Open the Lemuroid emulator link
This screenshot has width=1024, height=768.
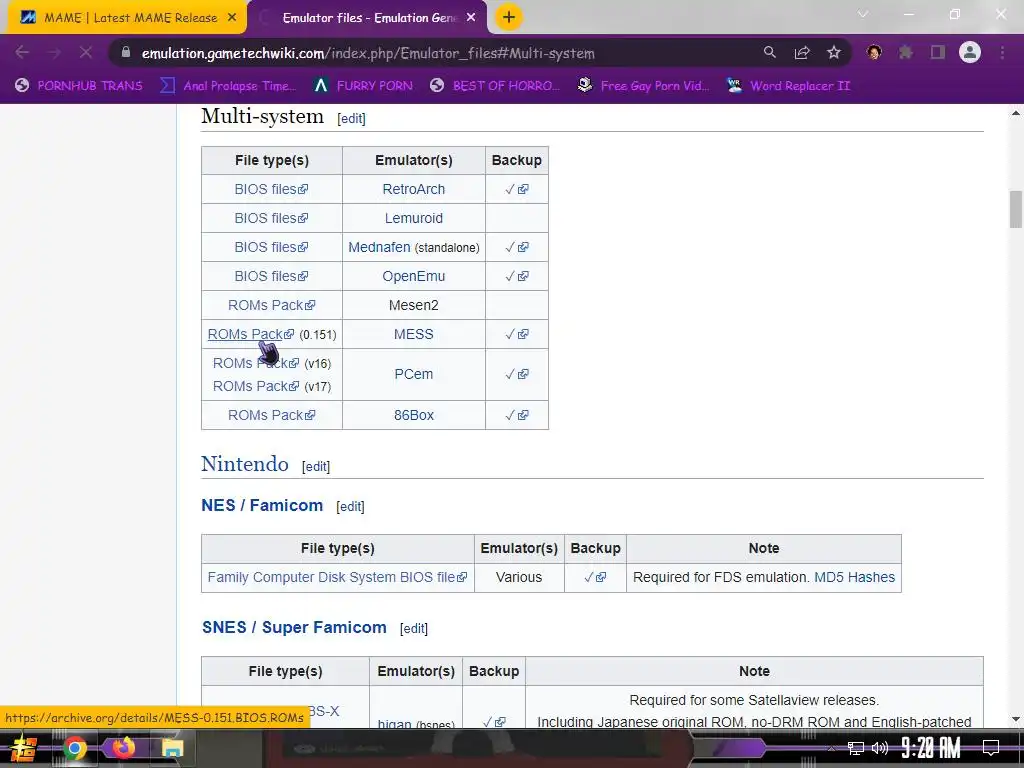(413, 218)
